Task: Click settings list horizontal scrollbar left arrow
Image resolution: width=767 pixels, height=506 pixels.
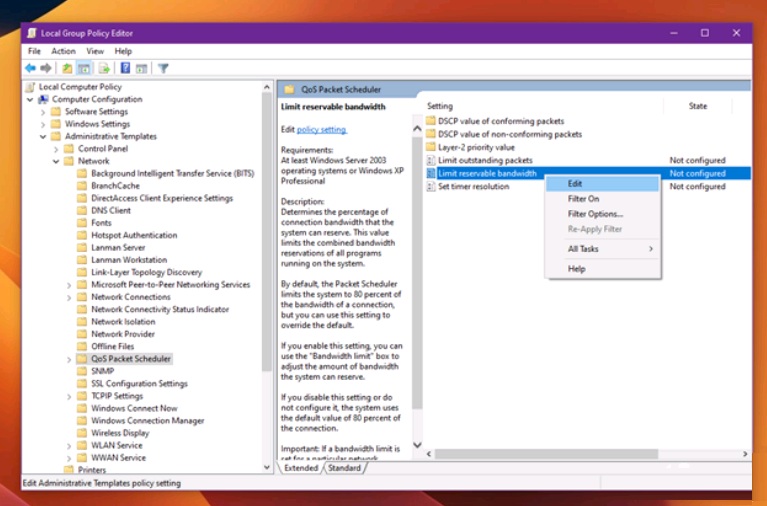Action: 429,454
